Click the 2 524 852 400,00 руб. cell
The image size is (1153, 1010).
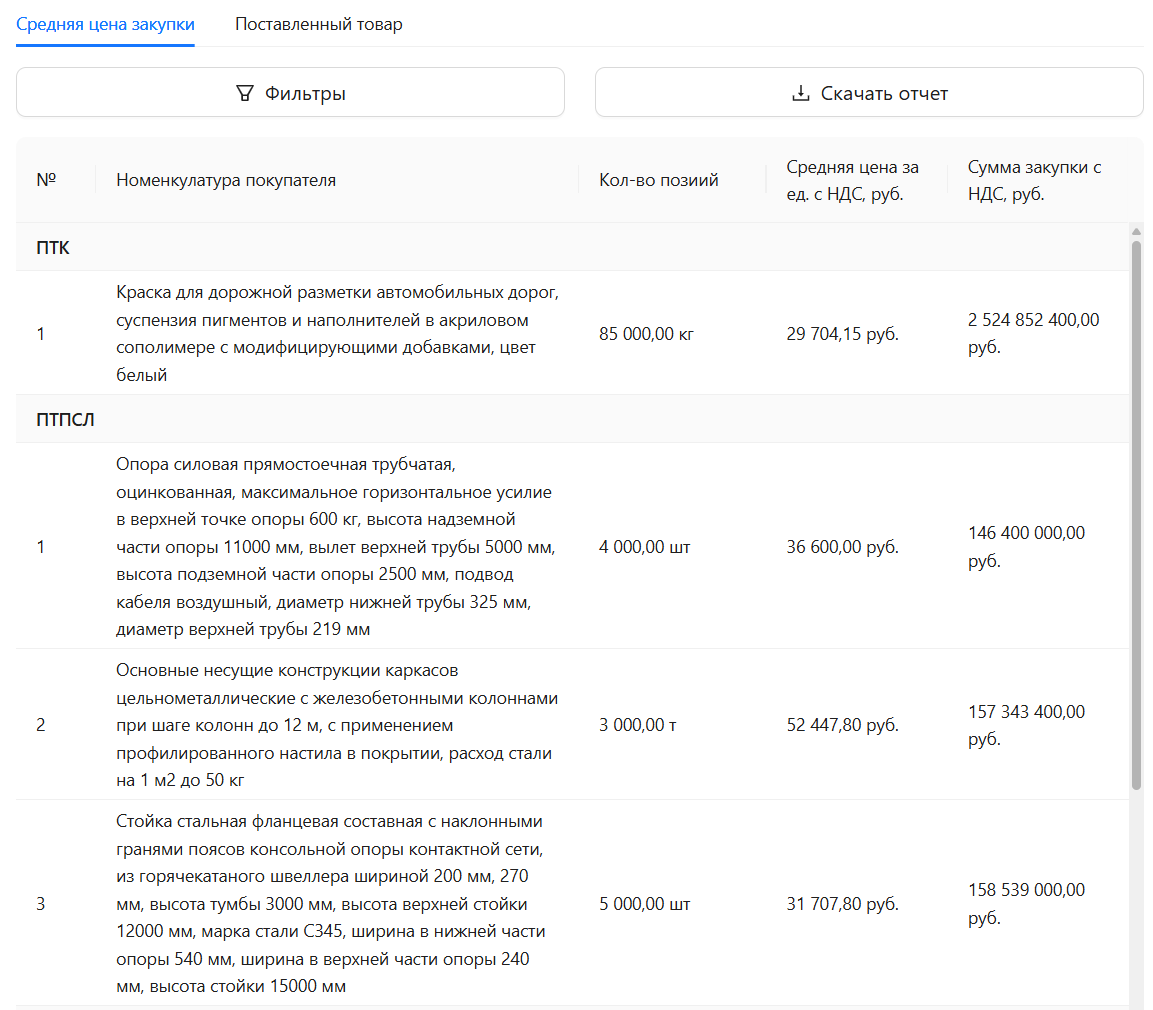[1033, 333]
